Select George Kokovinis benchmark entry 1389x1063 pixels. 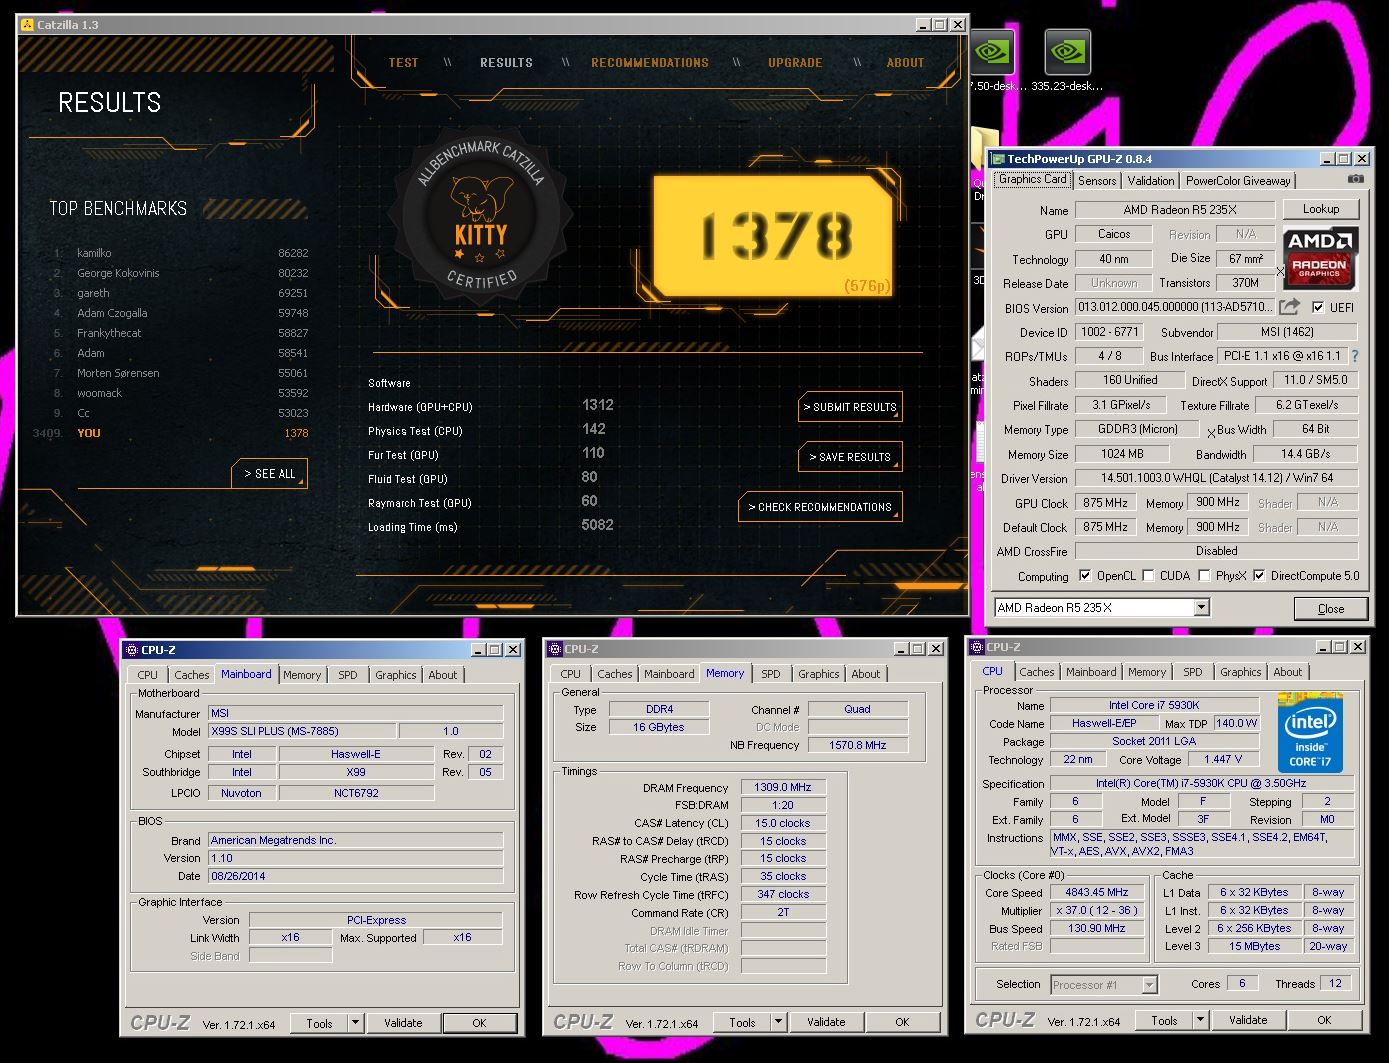click(181, 273)
